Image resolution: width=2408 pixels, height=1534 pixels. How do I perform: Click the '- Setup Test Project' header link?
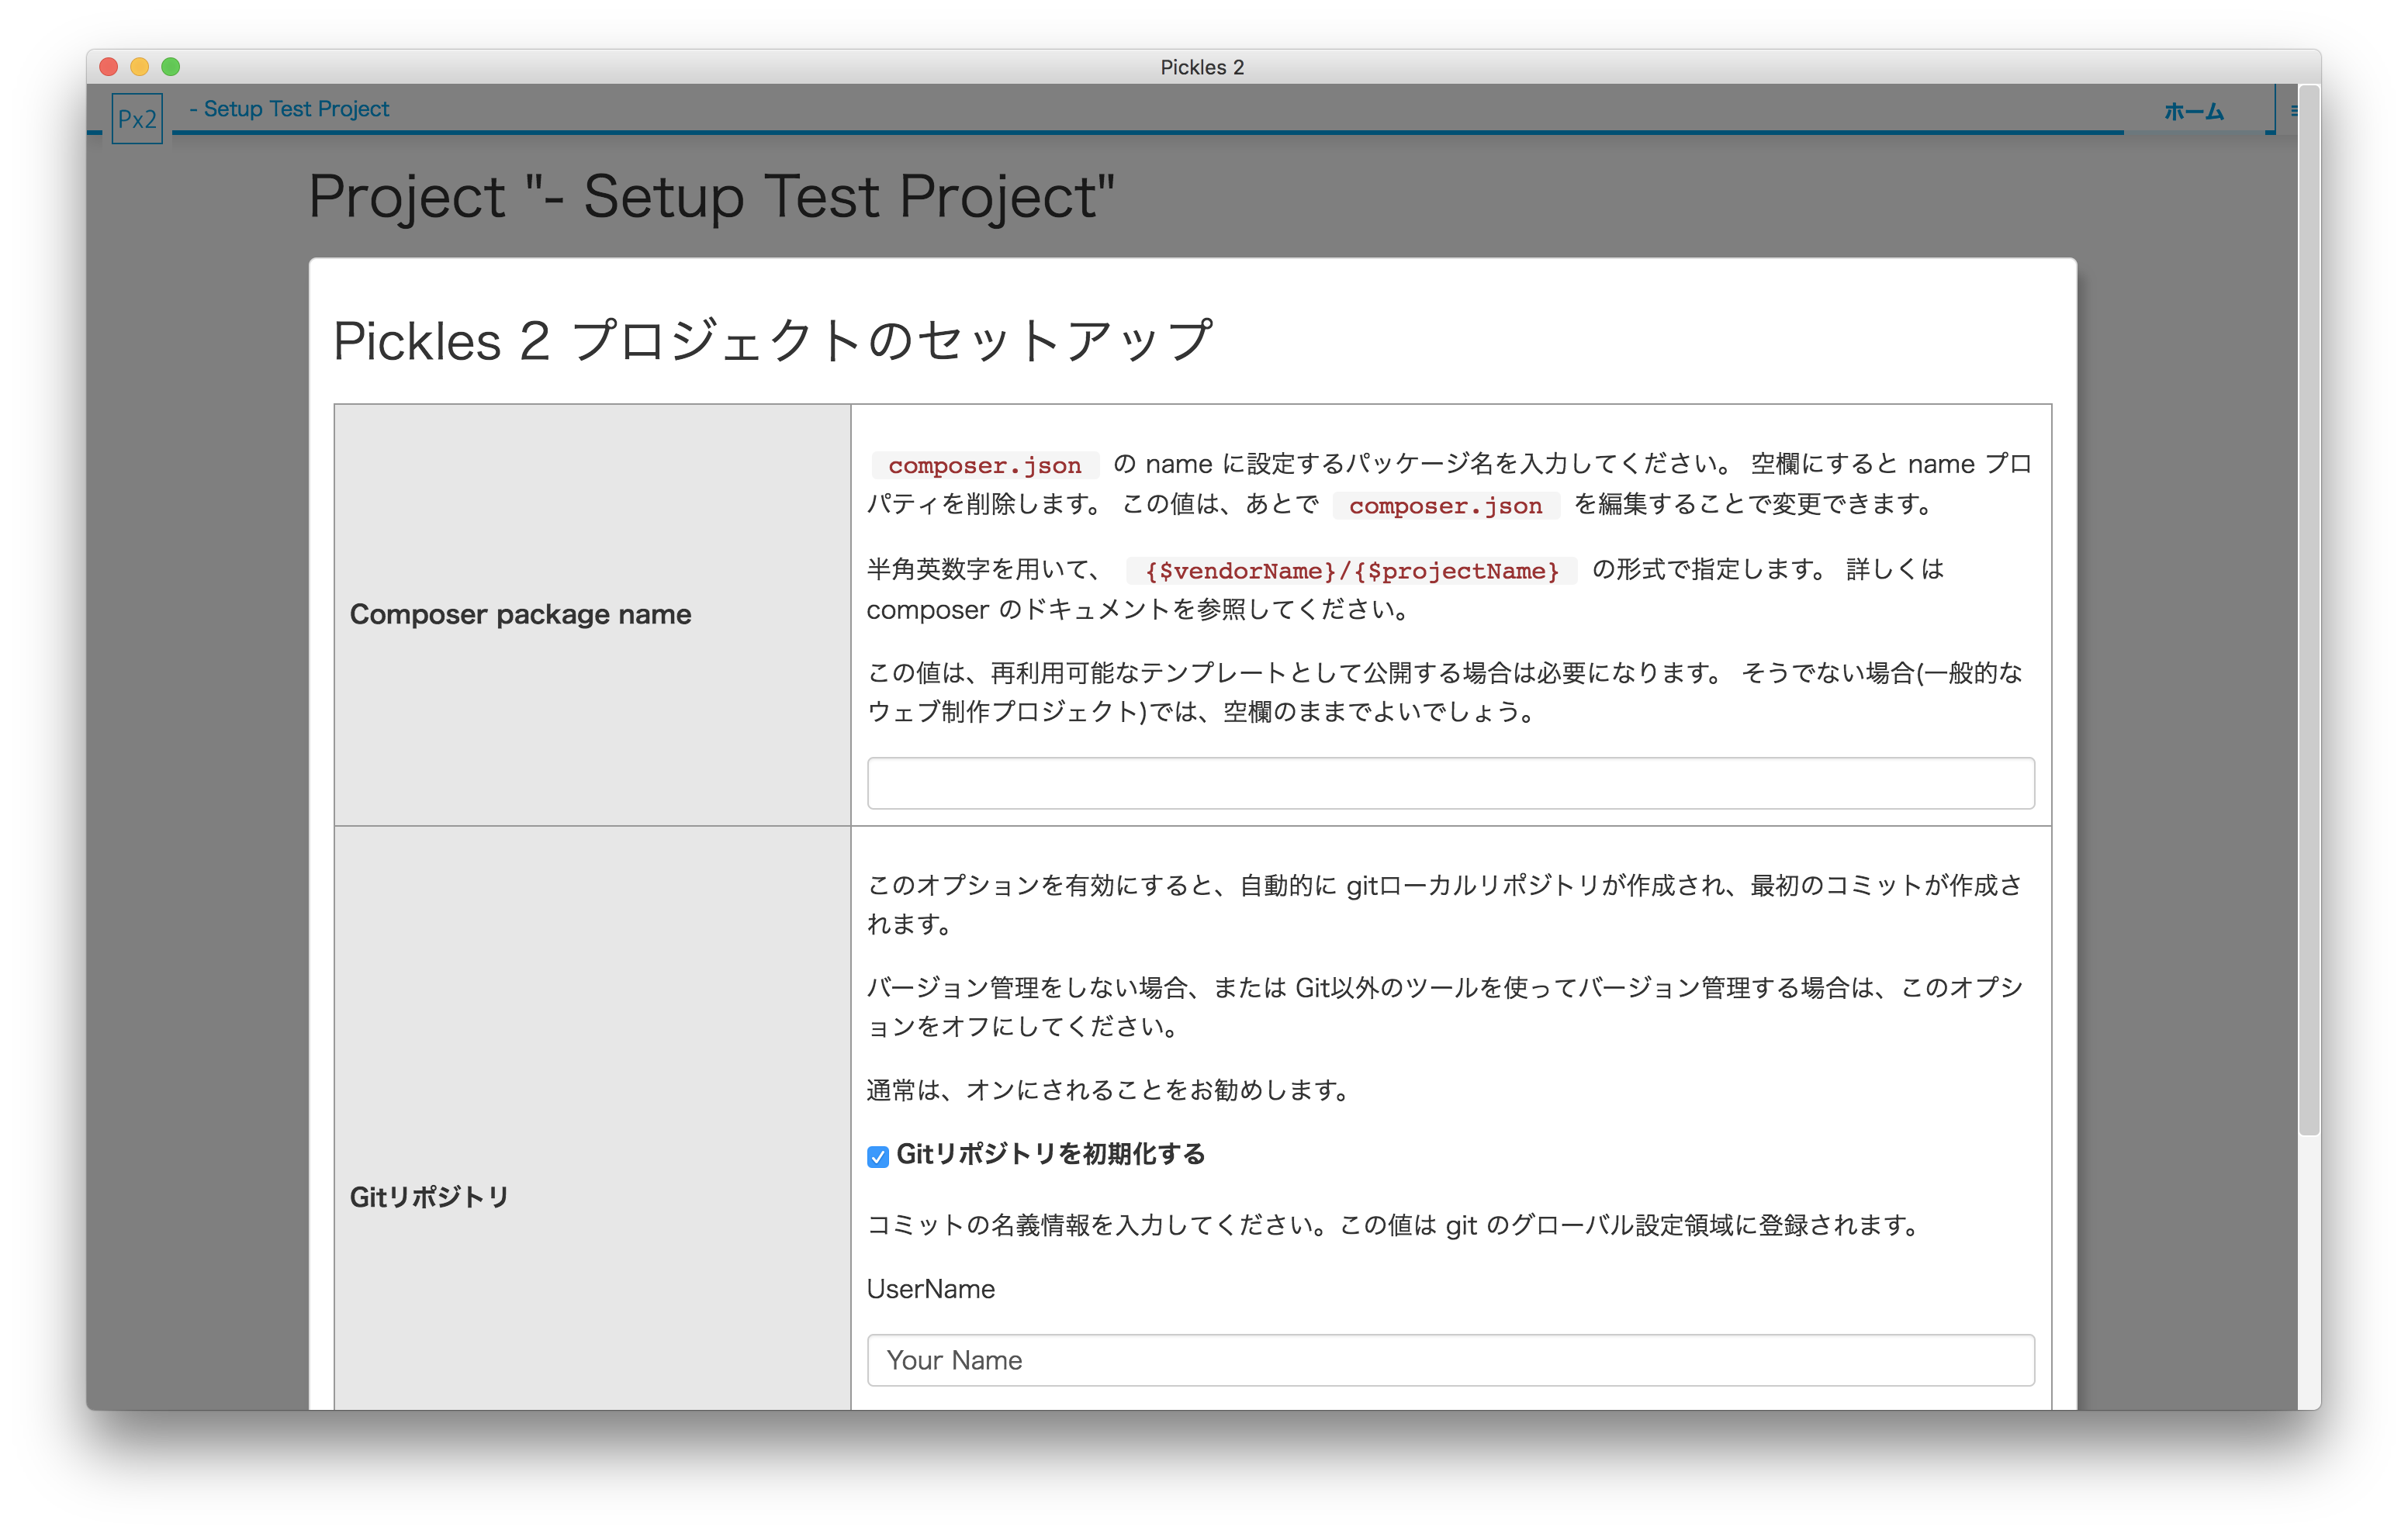(289, 109)
